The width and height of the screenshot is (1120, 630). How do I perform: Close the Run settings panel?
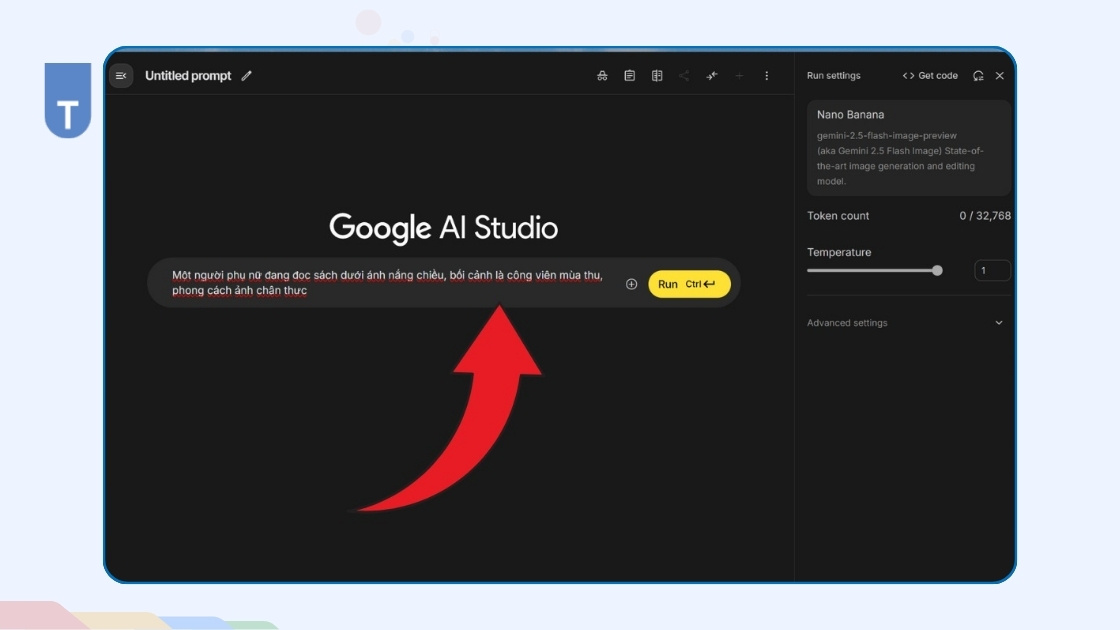[x=1000, y=75]
